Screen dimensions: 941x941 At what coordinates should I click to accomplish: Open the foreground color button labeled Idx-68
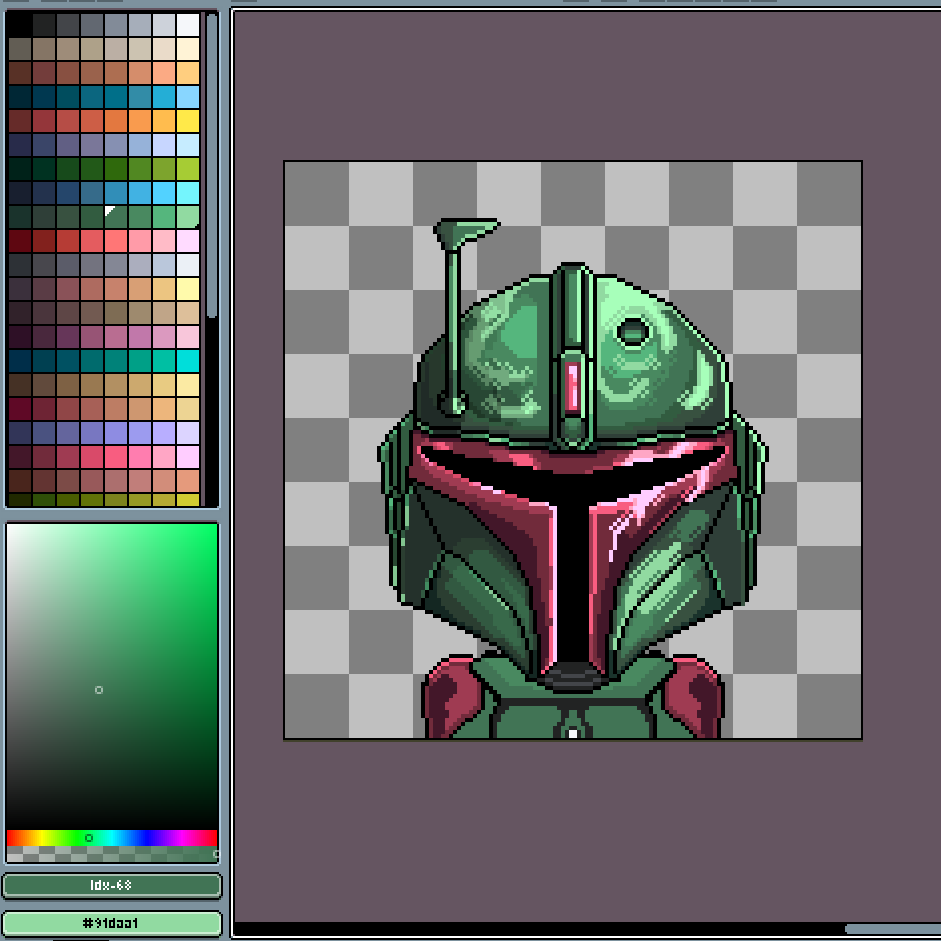(112, 885)
